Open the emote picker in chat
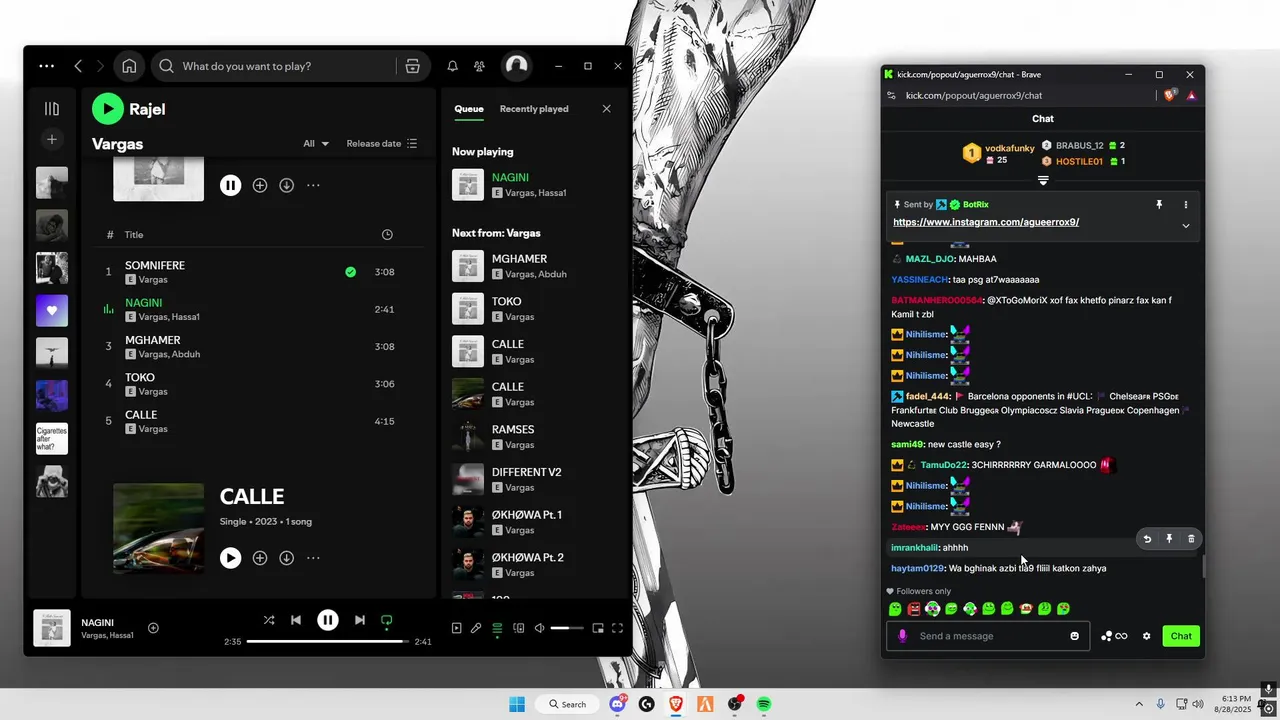The width and height of the screenshot is (1280, 720). tap(1075, 636)
